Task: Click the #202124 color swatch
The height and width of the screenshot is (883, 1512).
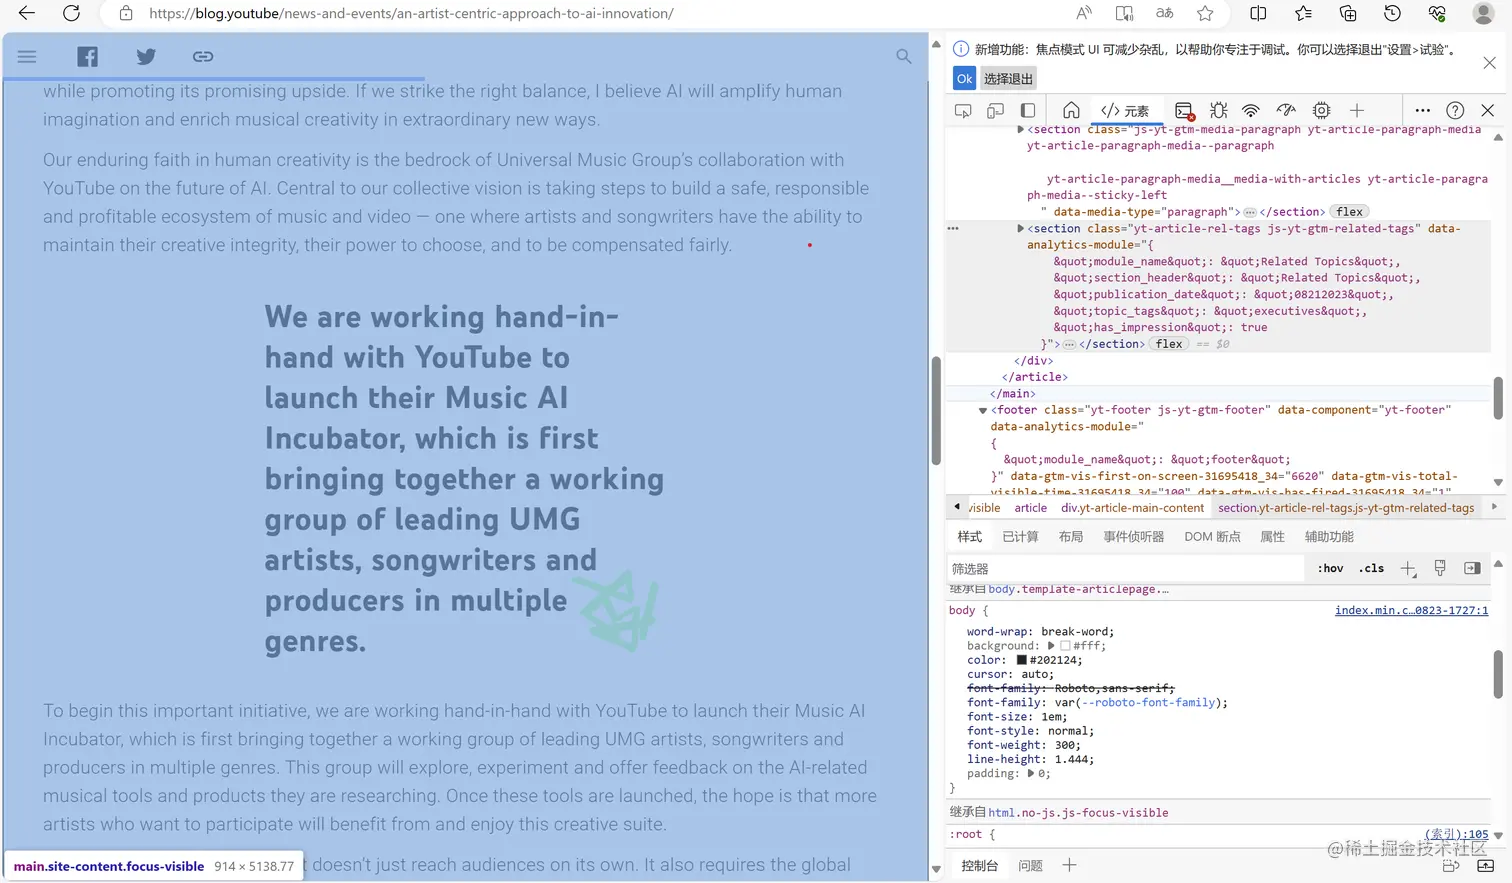Action: click(x=1022, y=660)
